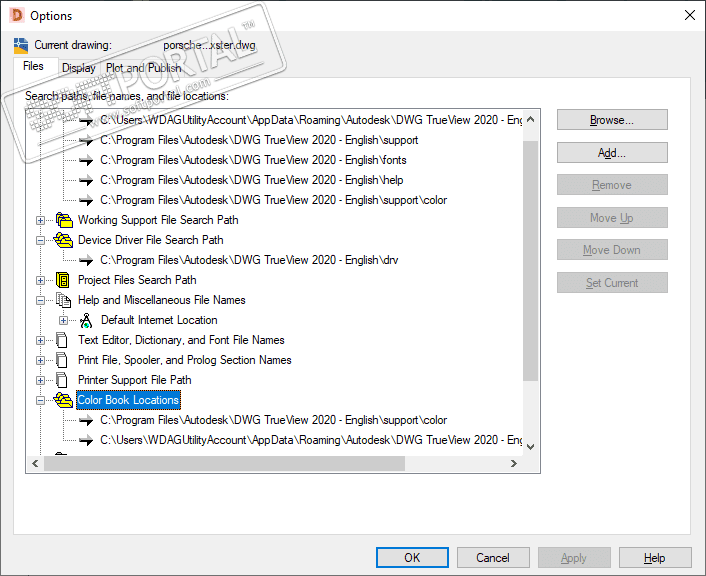The image size is (706, 576).
Task: Expand Working Support File Search Path node
Action: pos(41,220)
